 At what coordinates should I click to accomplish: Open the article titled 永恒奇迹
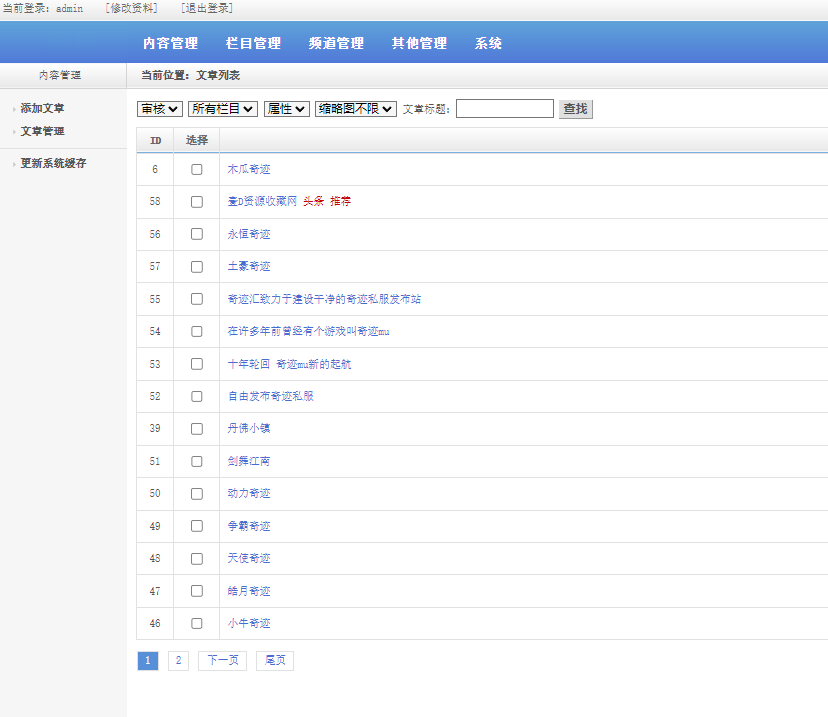249,234
